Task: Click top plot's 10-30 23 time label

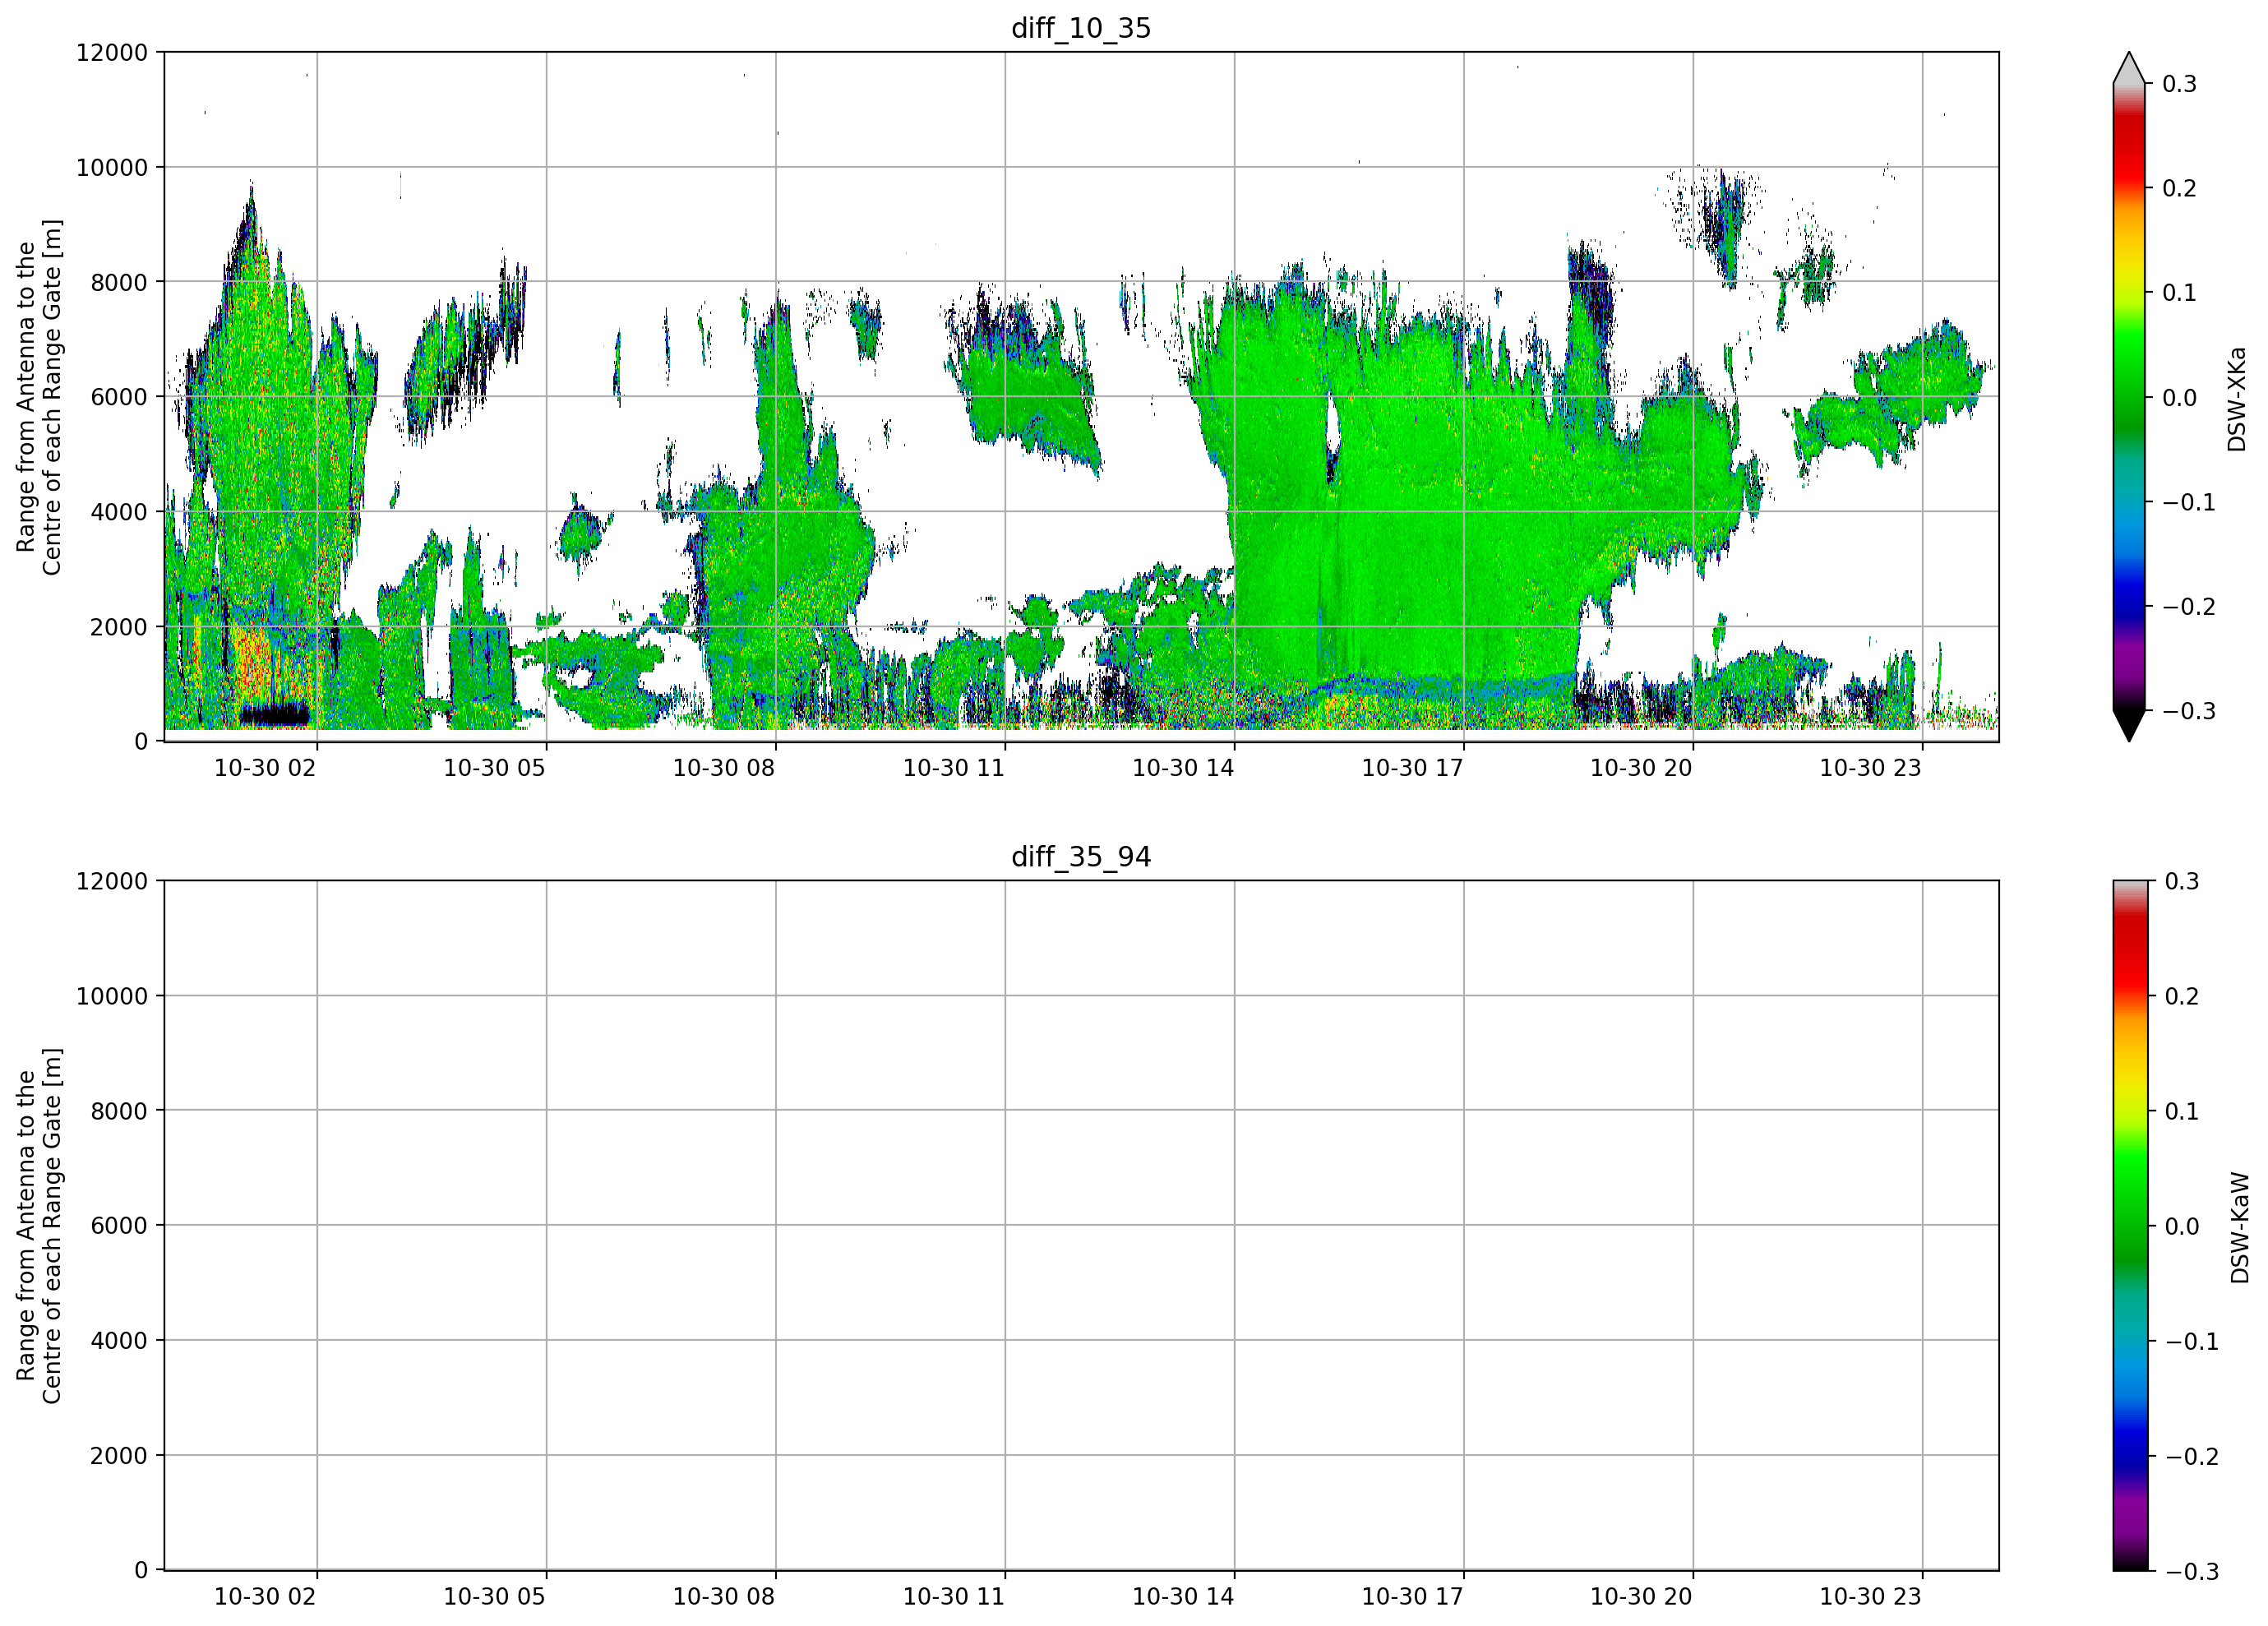Action: 1871,768
